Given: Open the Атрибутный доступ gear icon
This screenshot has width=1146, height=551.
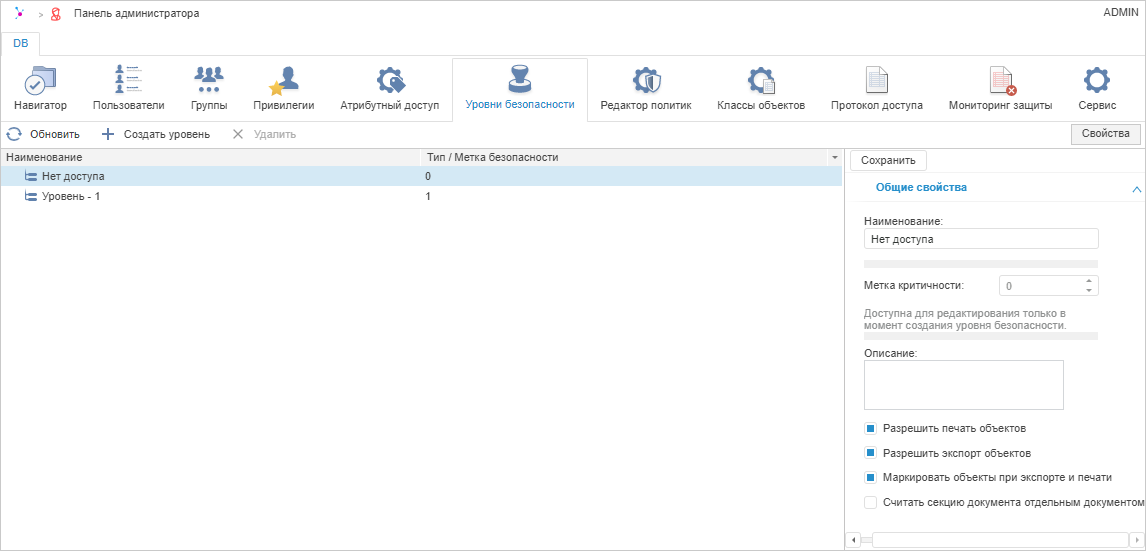Looking at the screenshot, I should 390,80.
